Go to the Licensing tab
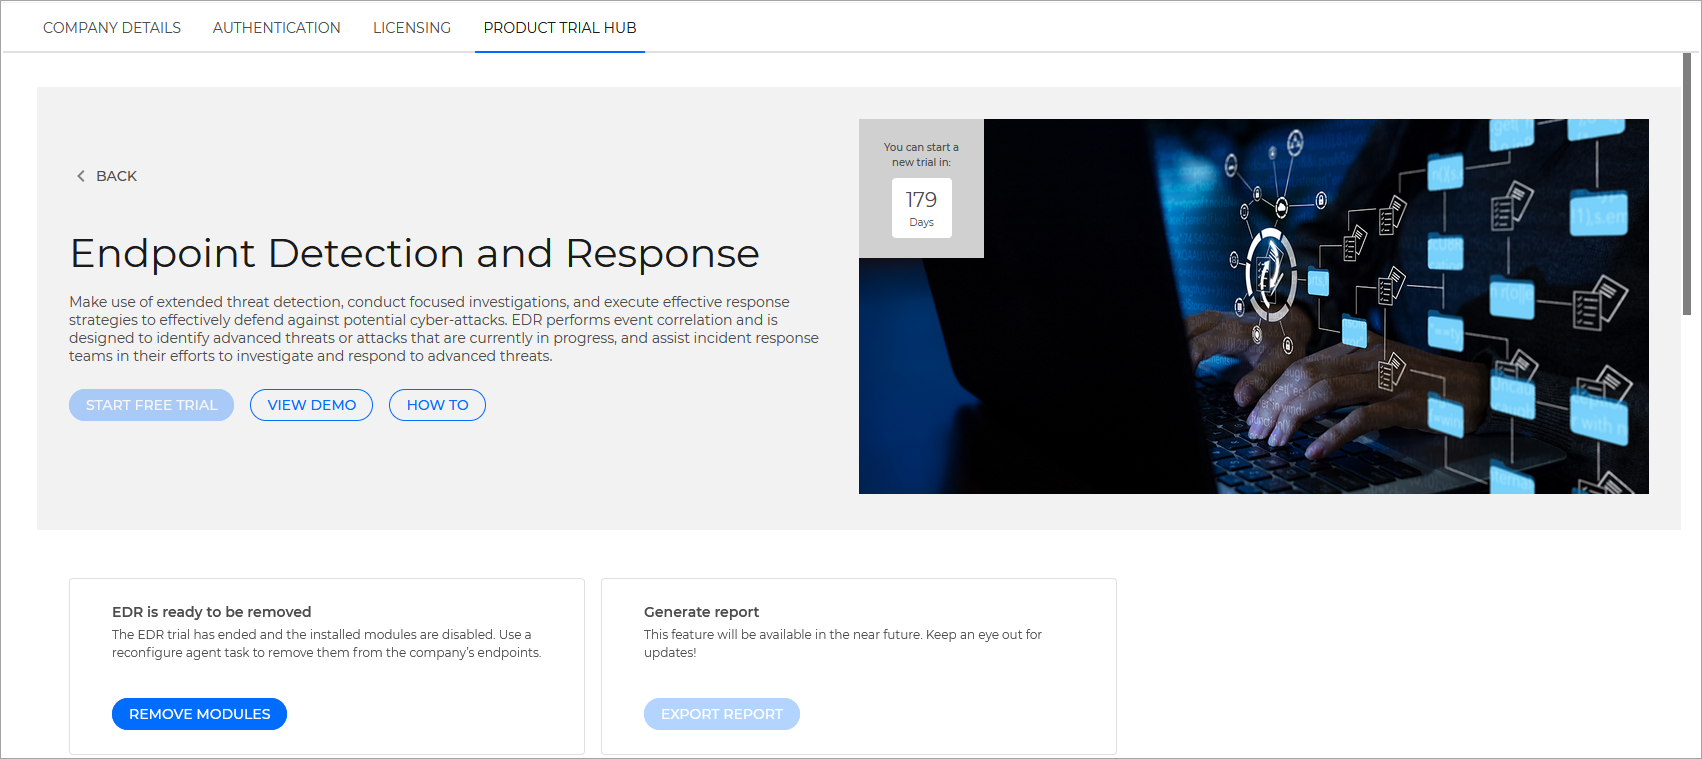 point(412,28)
